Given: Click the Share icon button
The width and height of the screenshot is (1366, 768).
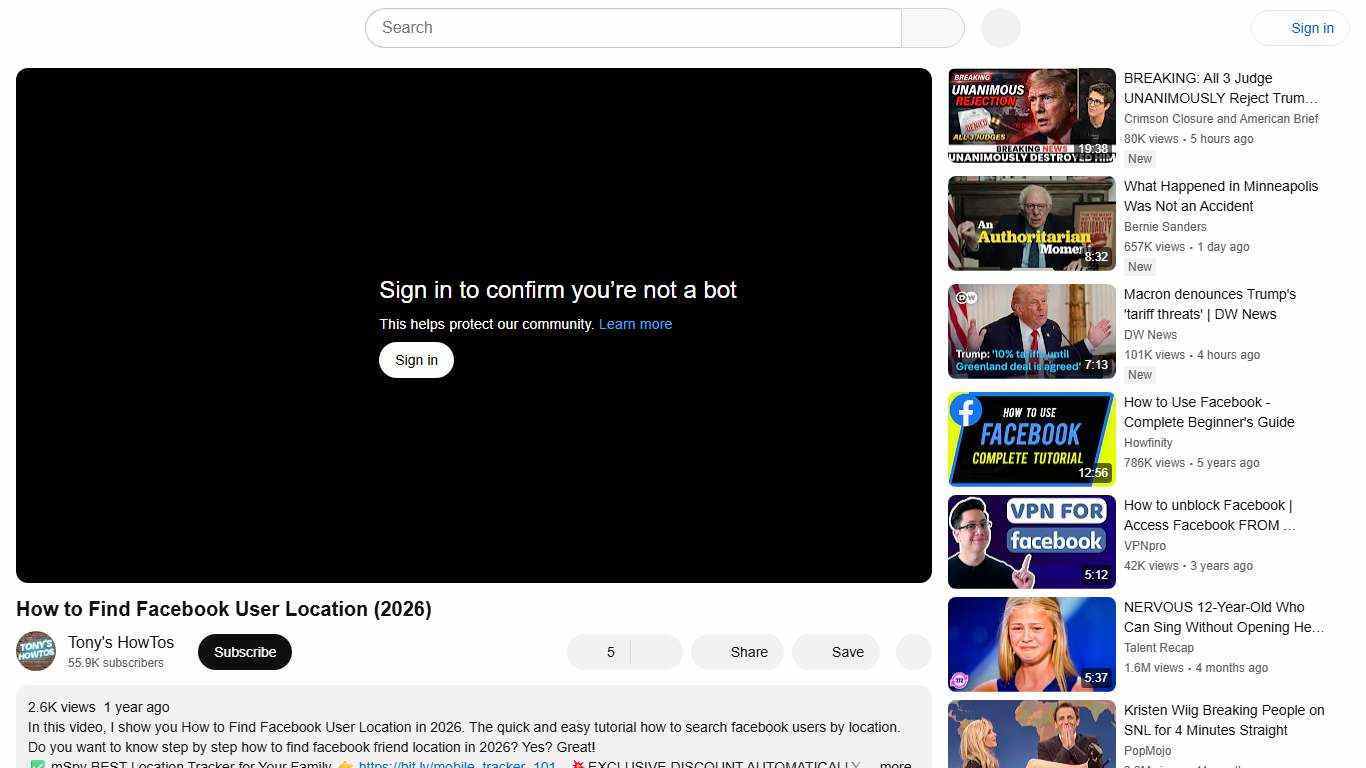Looking at the screenshot, I should [737, 651].
